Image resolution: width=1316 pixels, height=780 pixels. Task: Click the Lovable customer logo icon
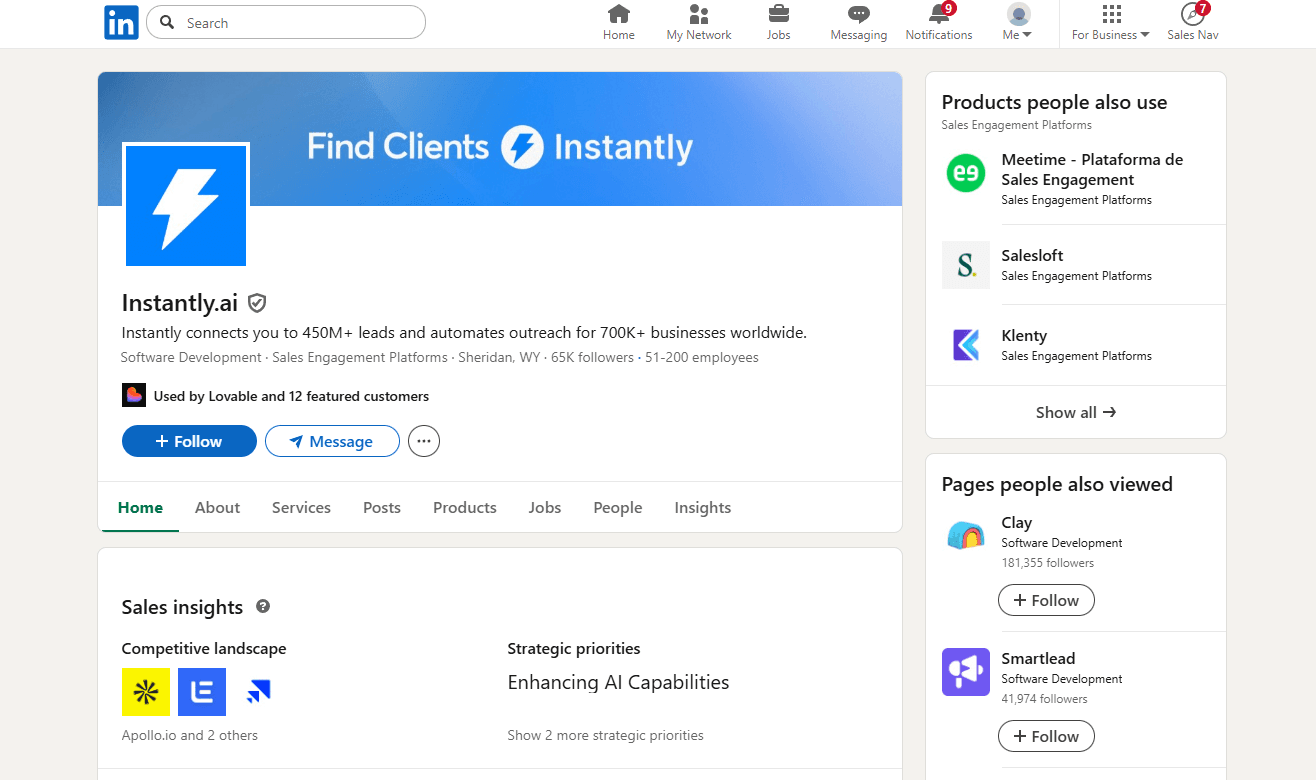point(134,395)
